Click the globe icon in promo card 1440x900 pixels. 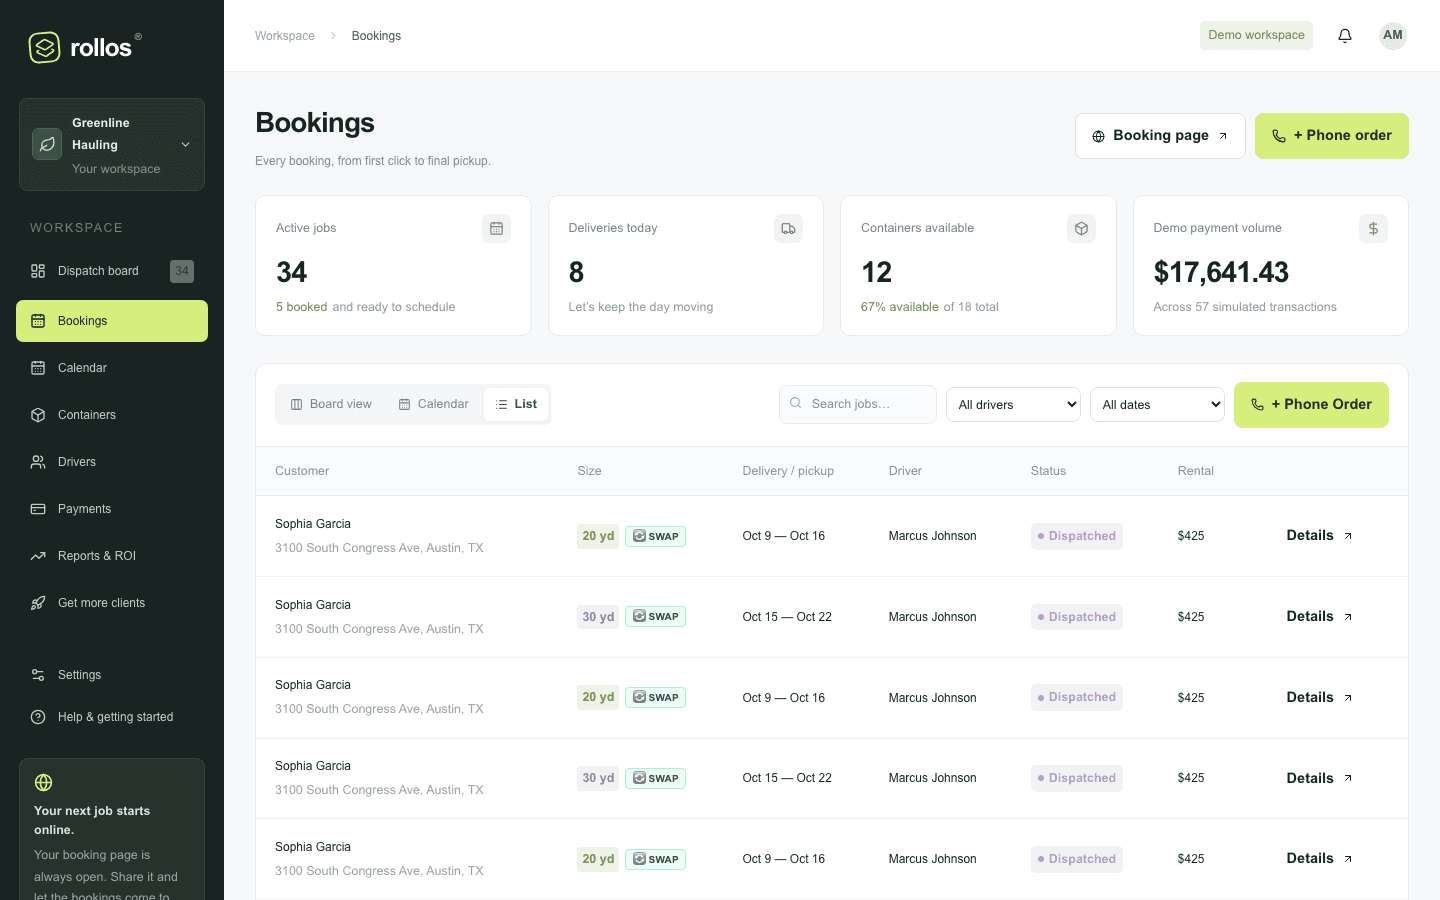(43, 782)
